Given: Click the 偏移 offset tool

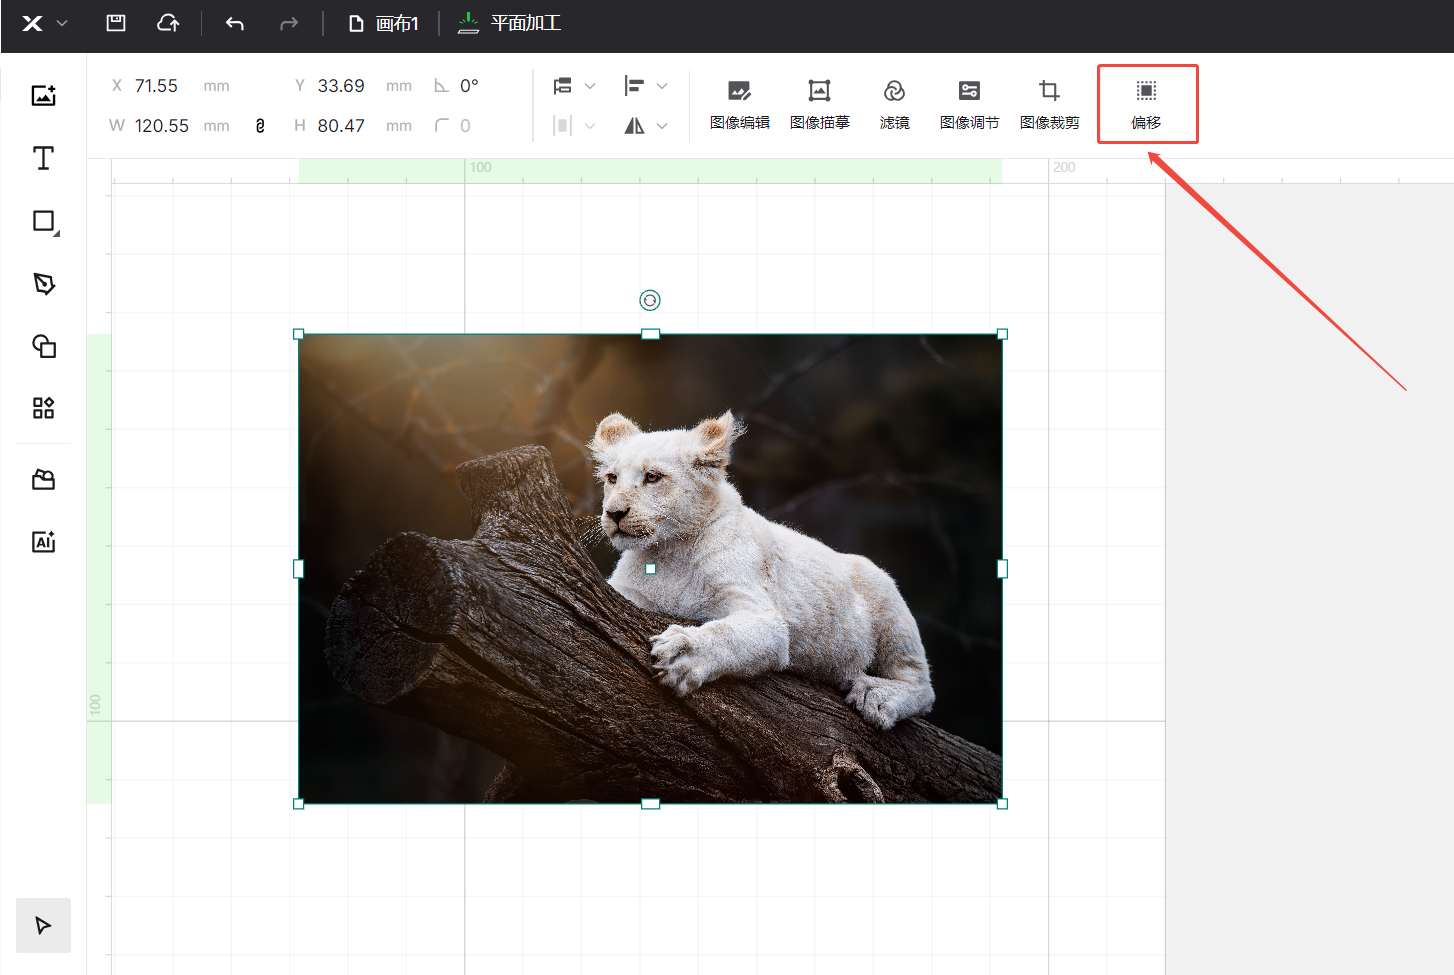Looking at the screenshot, I should coord(1146,104).
